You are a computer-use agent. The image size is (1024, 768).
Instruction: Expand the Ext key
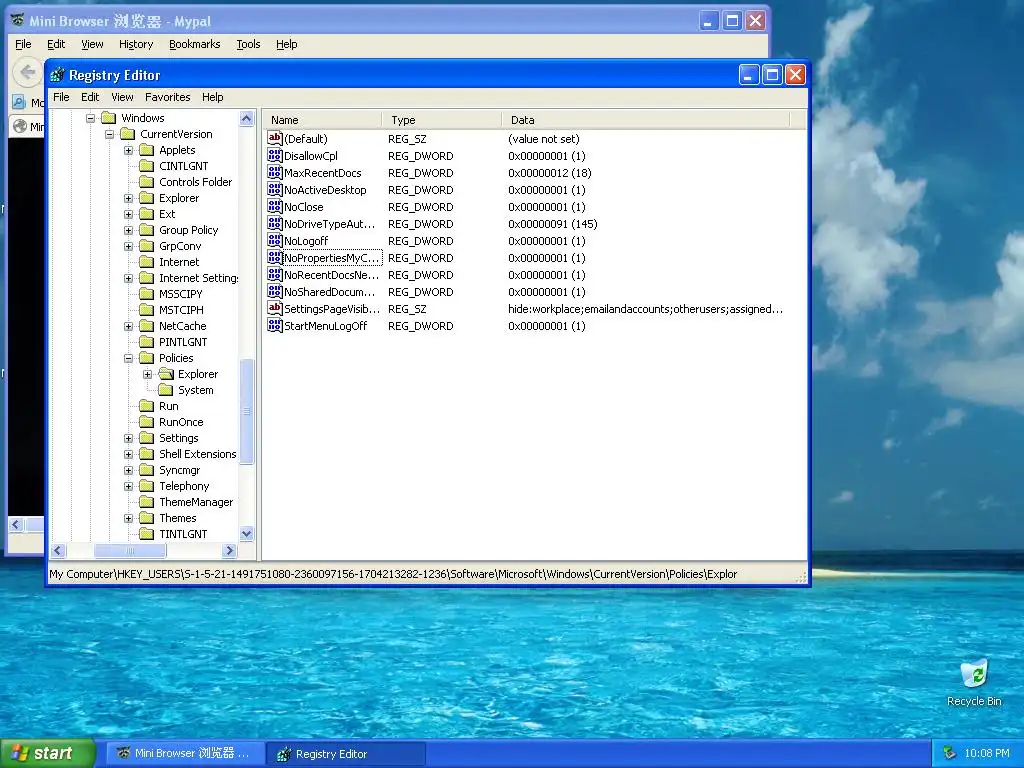pos(129,214)
